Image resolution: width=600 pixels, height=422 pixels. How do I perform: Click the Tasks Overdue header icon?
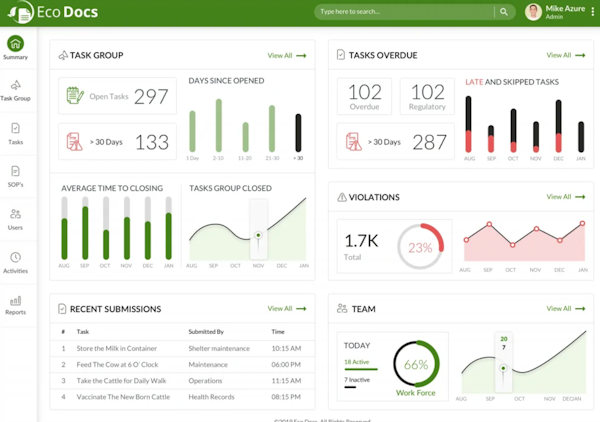point(341,55)
